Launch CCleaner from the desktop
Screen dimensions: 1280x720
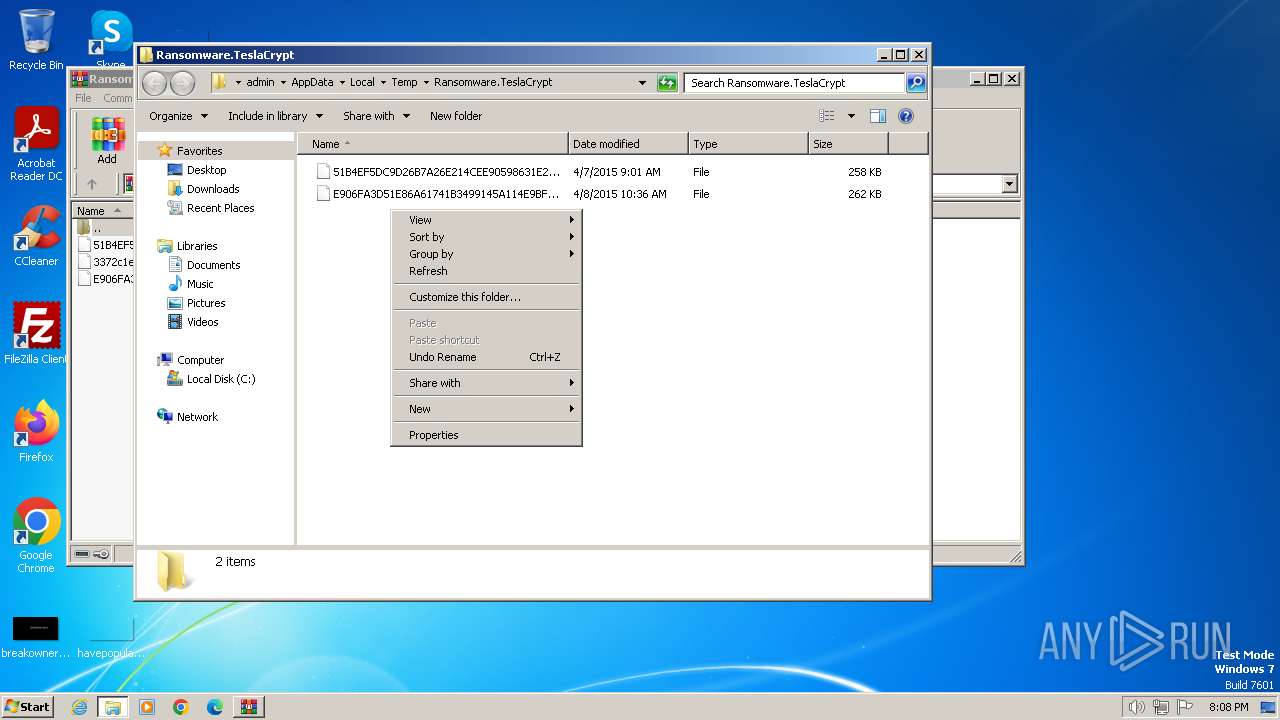pyautogui.click(x=36, y=236)
